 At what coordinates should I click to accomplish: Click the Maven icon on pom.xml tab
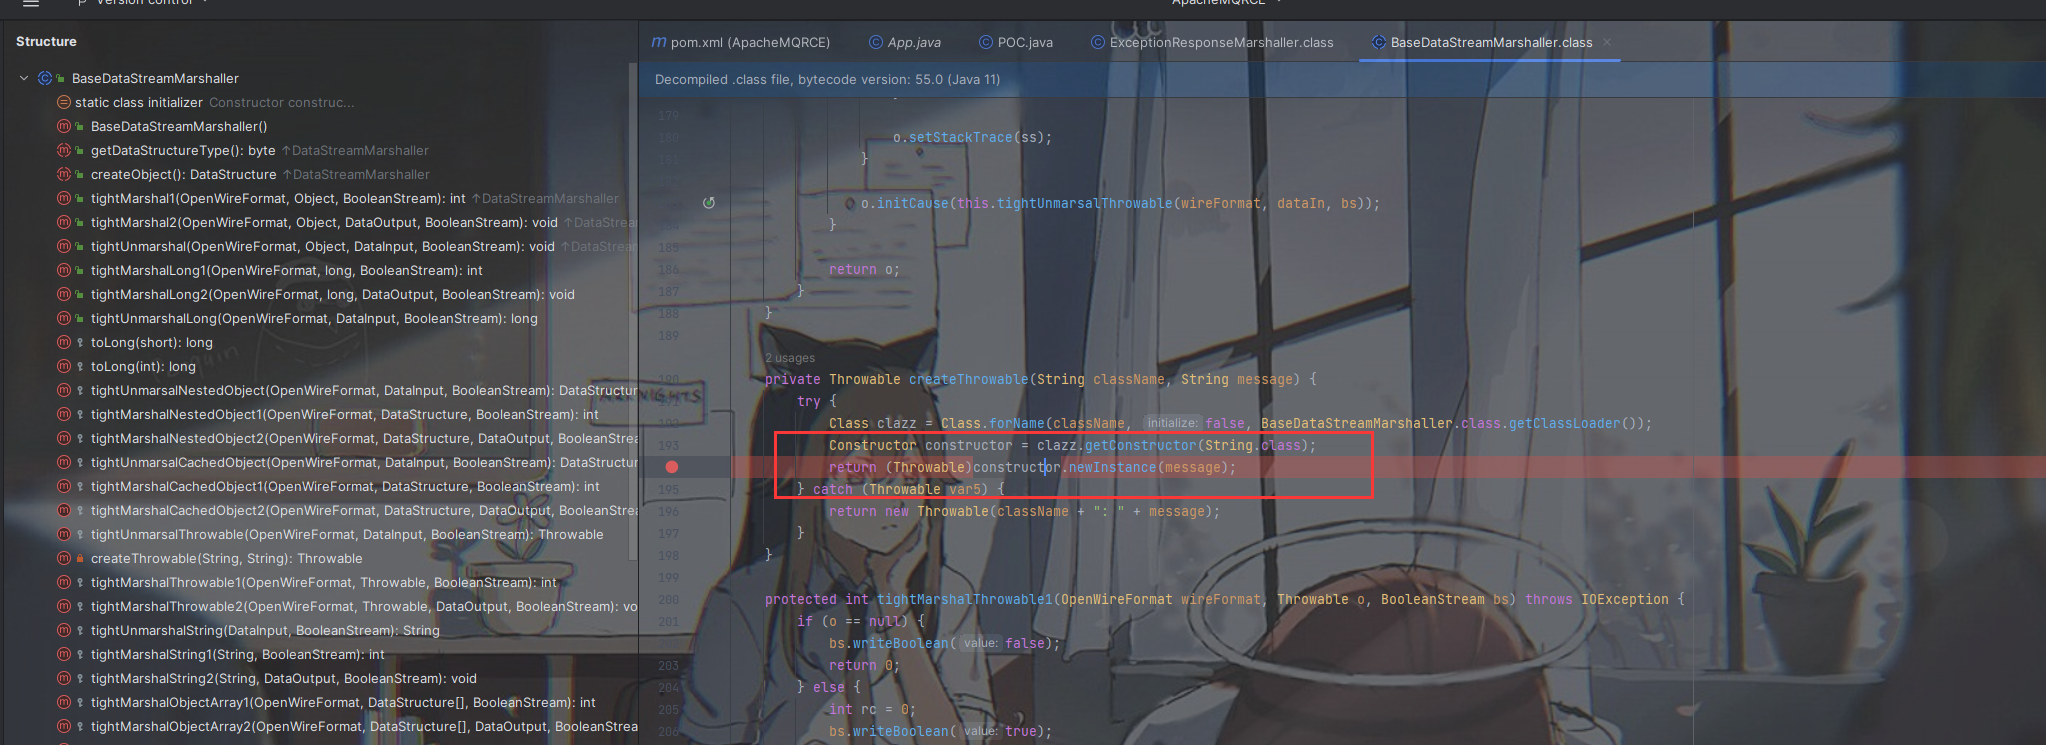pos(658,42)
